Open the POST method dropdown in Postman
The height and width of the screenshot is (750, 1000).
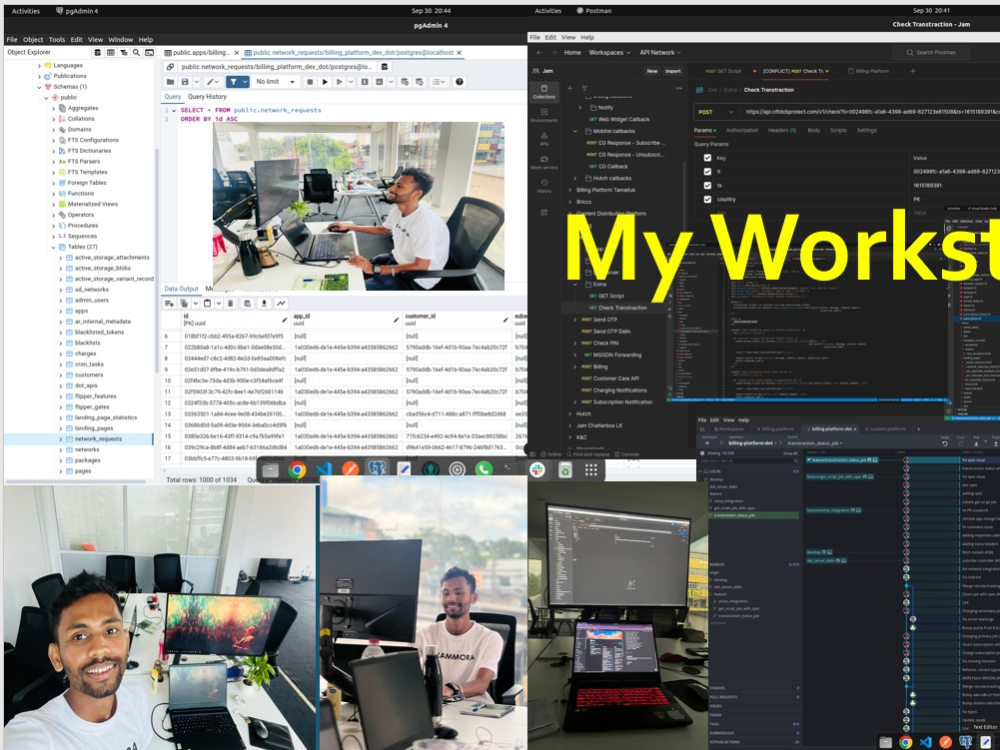click(x=714, y=112)
